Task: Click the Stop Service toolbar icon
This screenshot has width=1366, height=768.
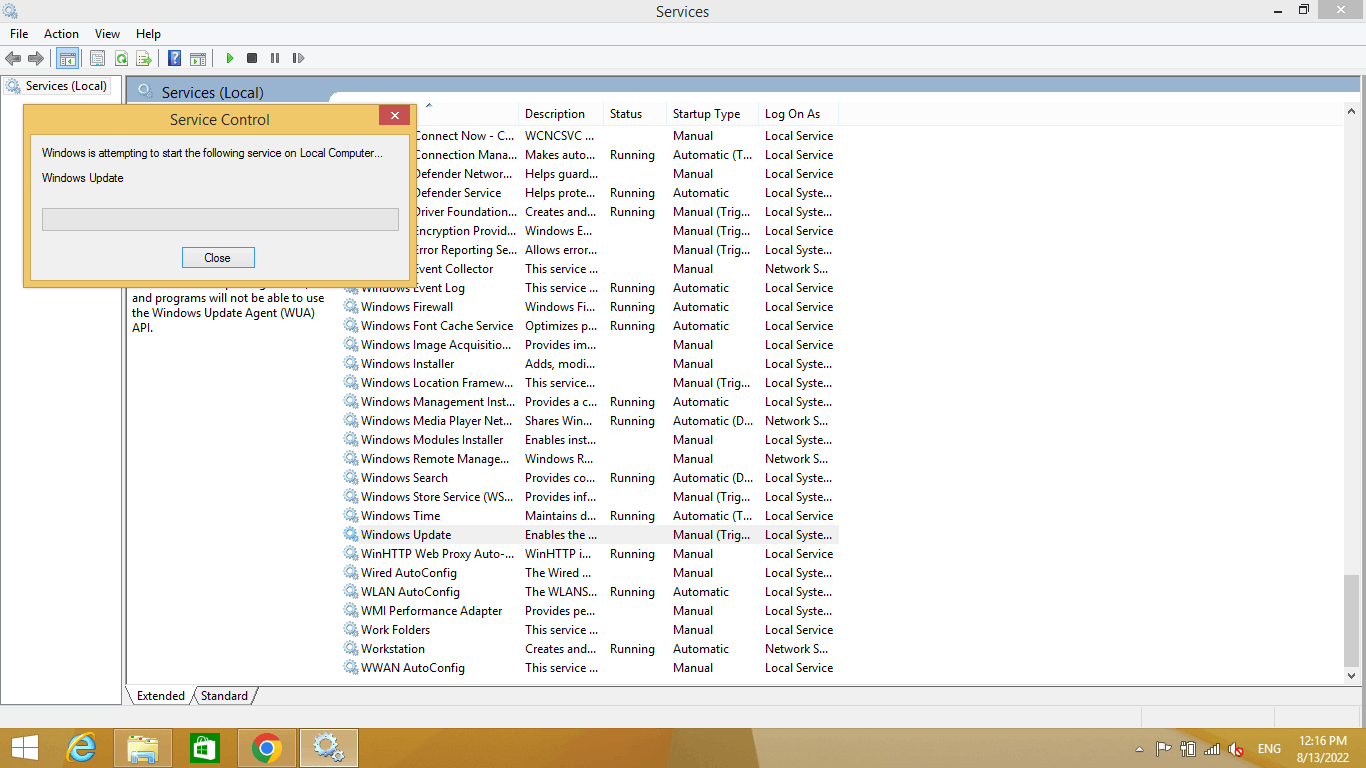Action: pos(252,59)
